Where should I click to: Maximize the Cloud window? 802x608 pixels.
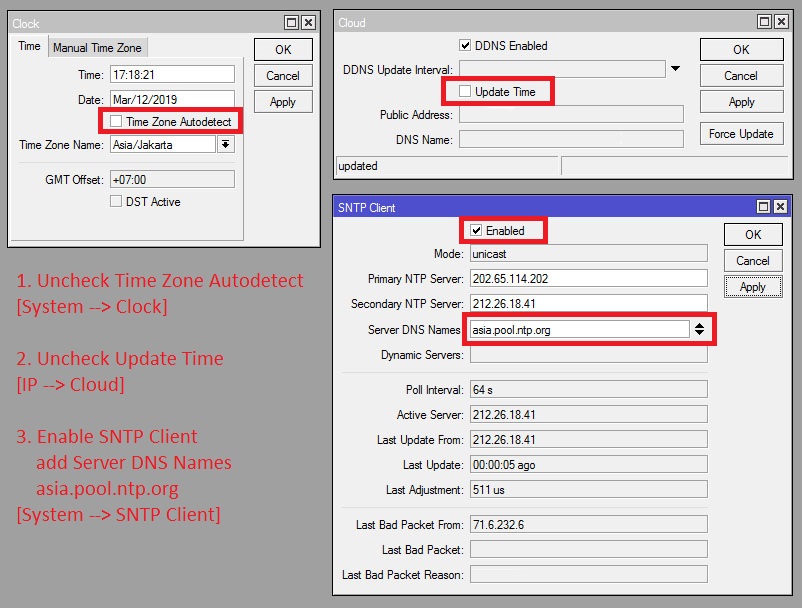click(764, 22)
